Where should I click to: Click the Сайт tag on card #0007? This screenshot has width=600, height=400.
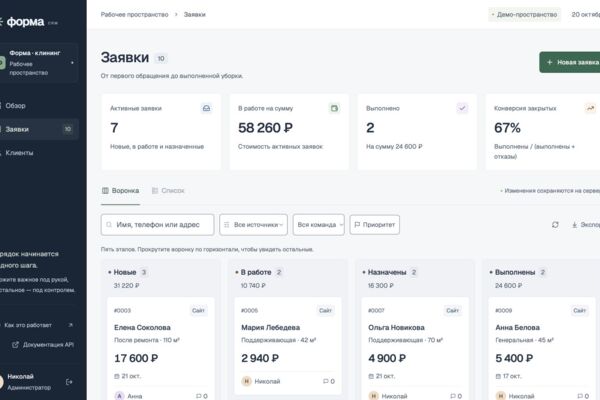[x=452, y=310]
